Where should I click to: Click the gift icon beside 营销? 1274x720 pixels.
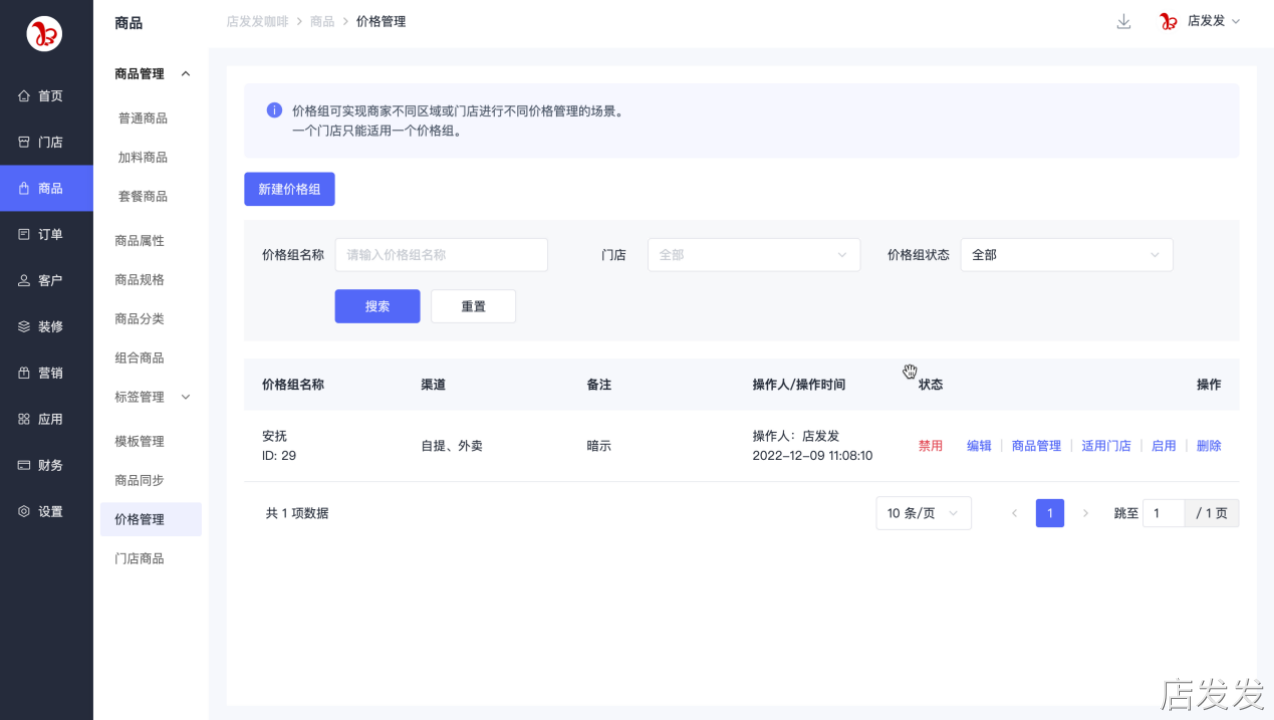24,373
